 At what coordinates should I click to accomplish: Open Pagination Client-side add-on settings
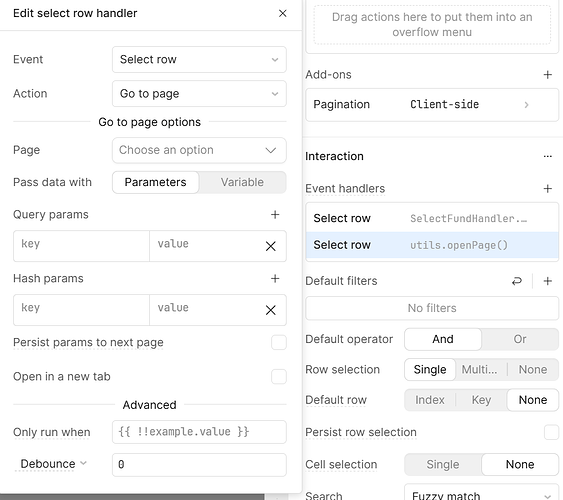tap(432, 104)
